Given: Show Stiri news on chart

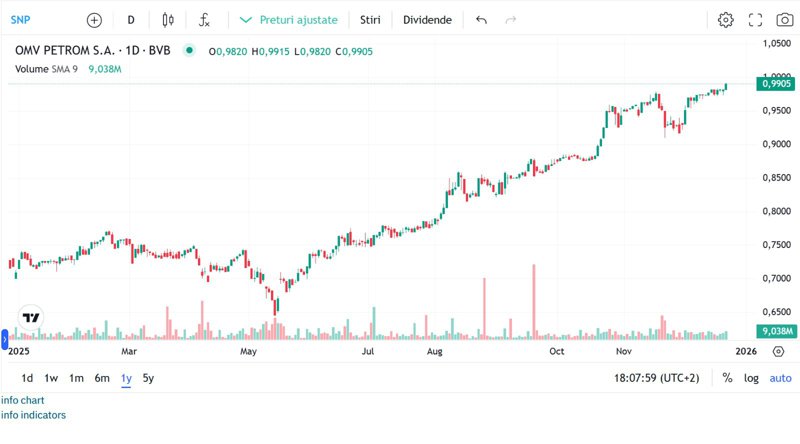Looking at the screenshot, I should 370,20.
